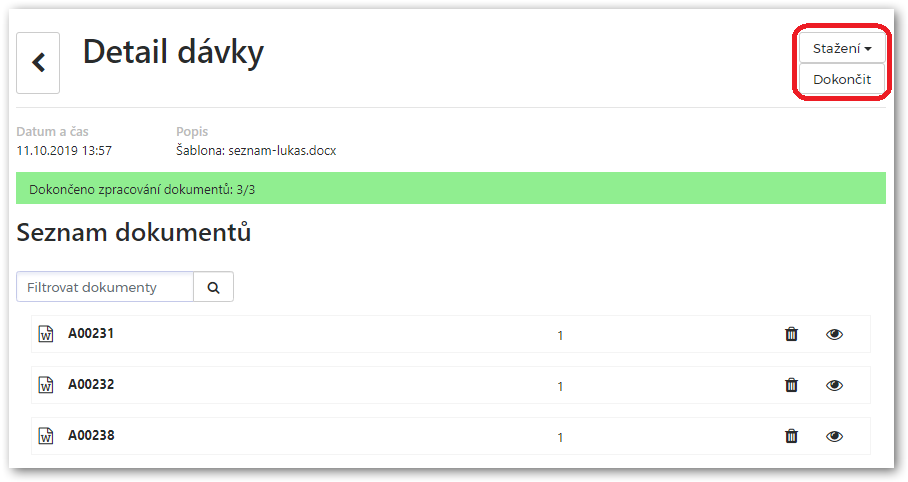
Task: Preview document A00238 with eye icon
Action: [834, 436]
